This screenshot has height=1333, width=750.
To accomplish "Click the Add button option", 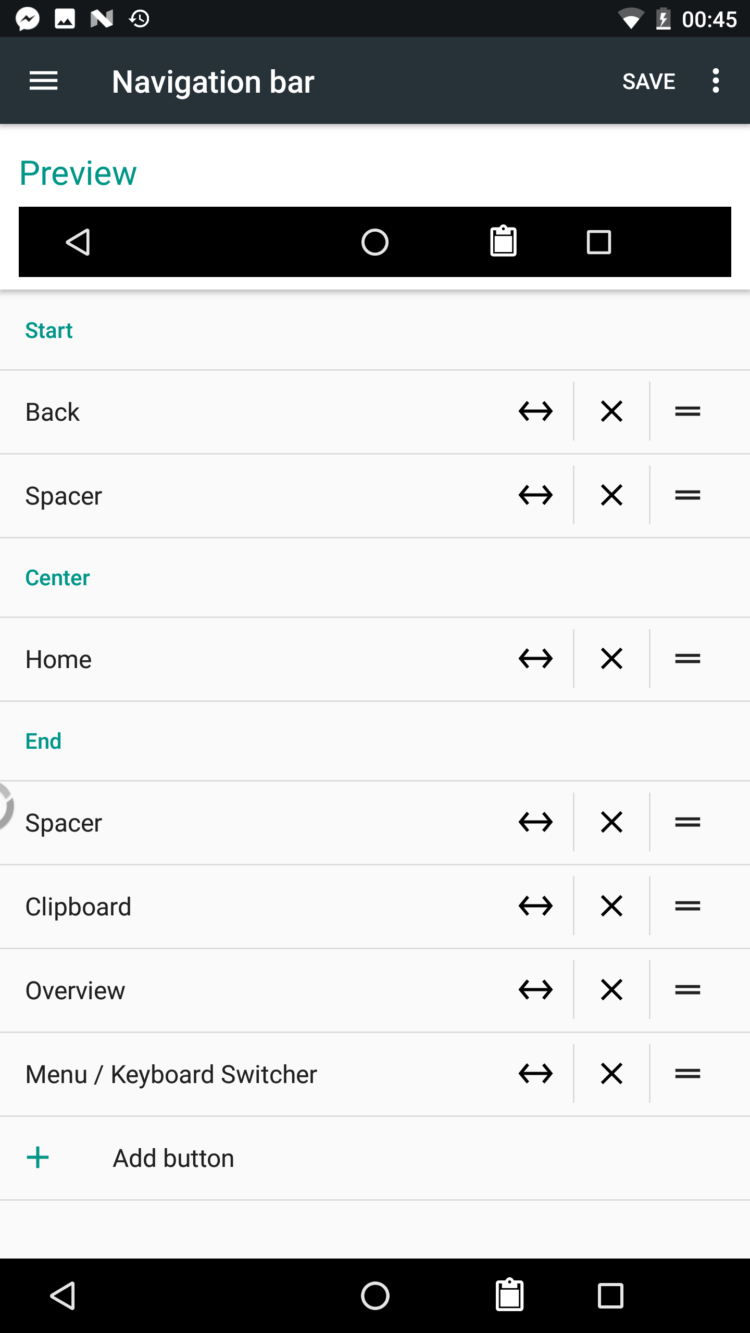I will [173, 1157].
